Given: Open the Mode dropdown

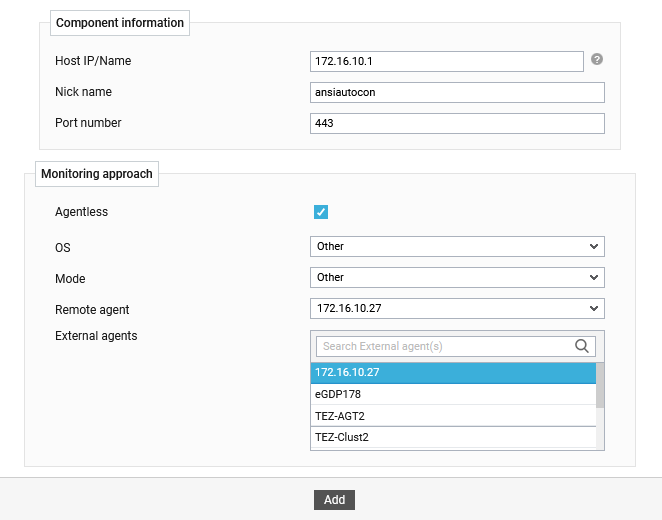Looking at the screenshot, I should tap(457, 278).
